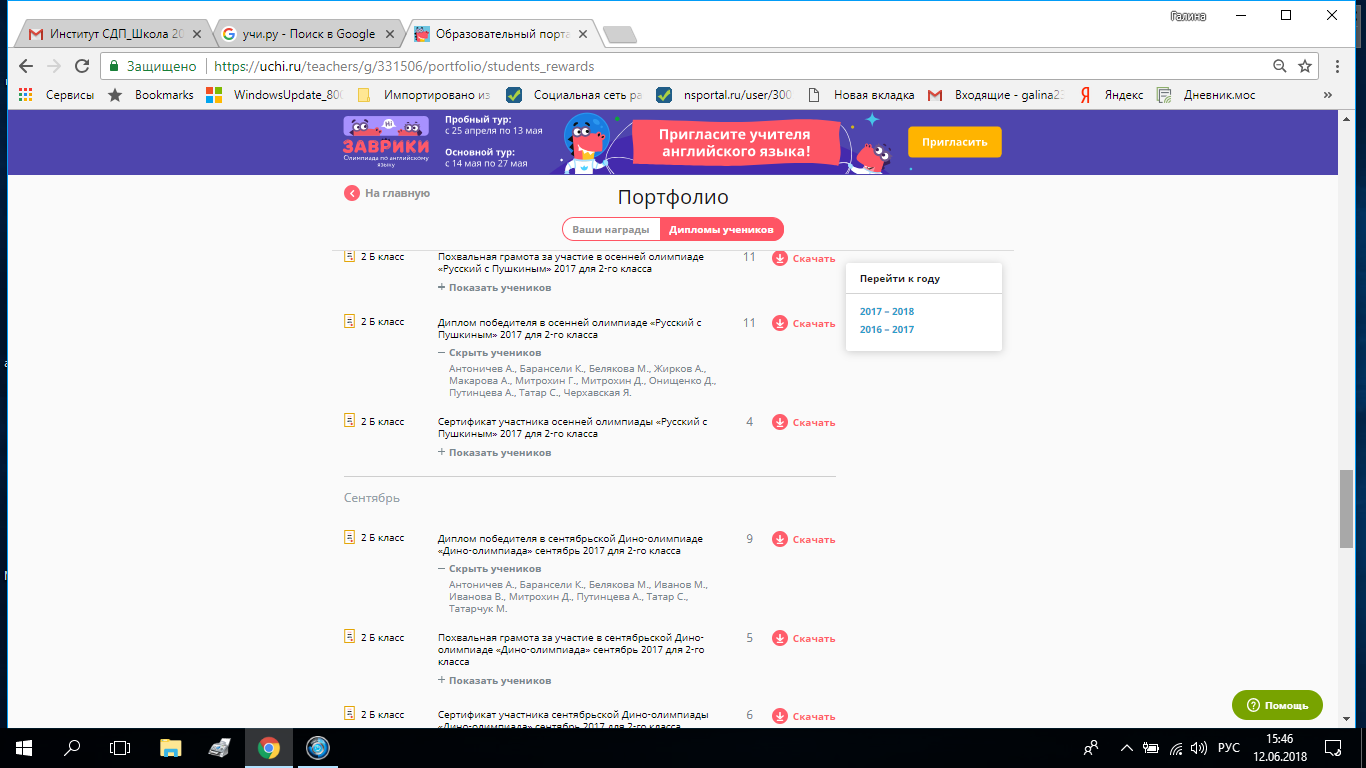Click the red back arrow icon by На главную
1366x768 pixels.
[x=352, y=193]
